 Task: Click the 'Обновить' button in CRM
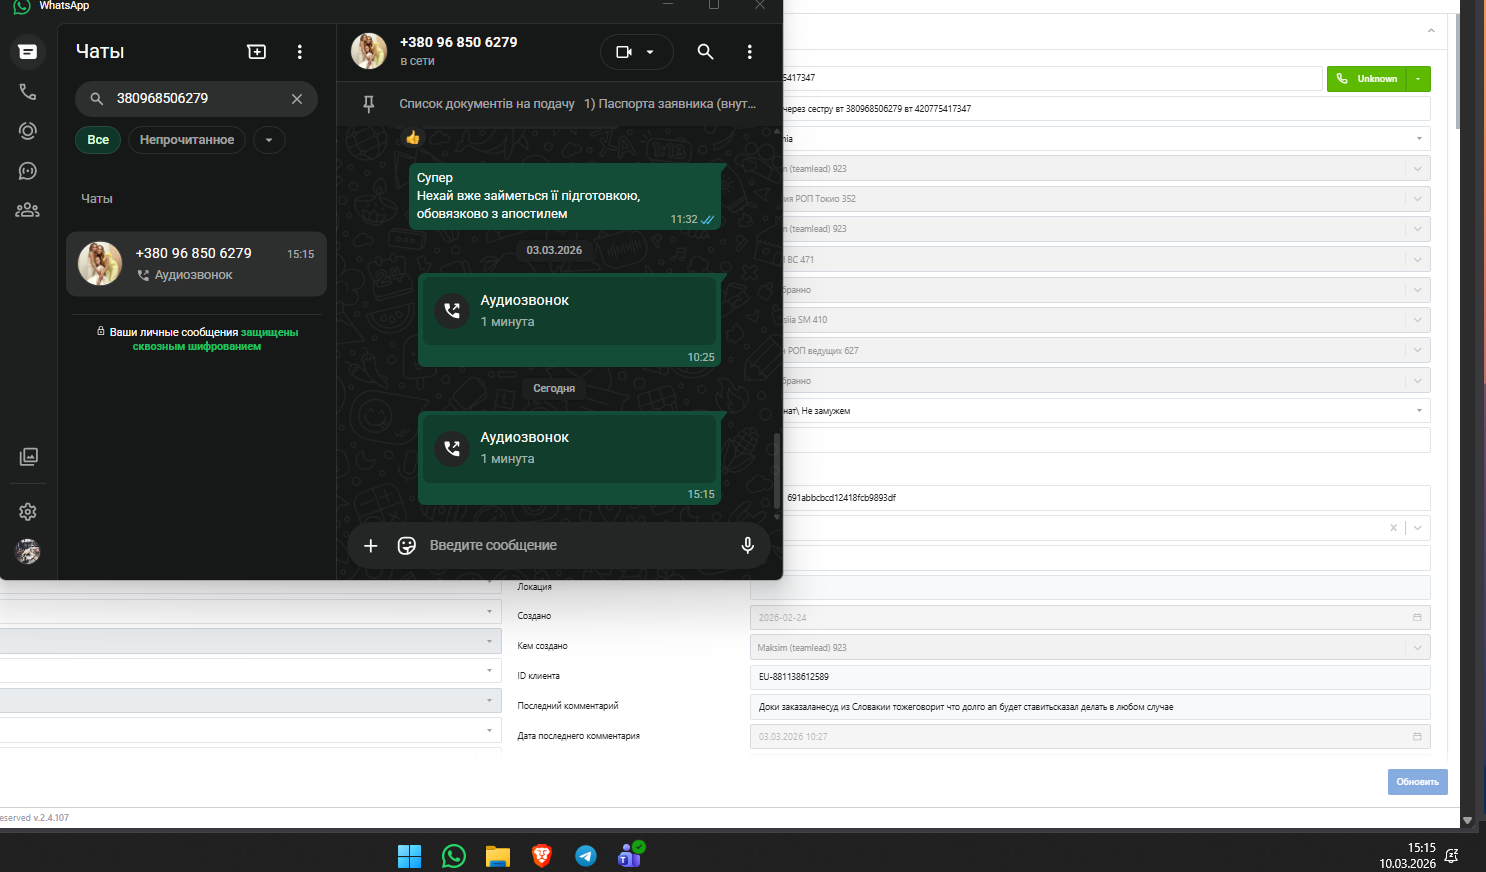click(x=1417, y=782)
